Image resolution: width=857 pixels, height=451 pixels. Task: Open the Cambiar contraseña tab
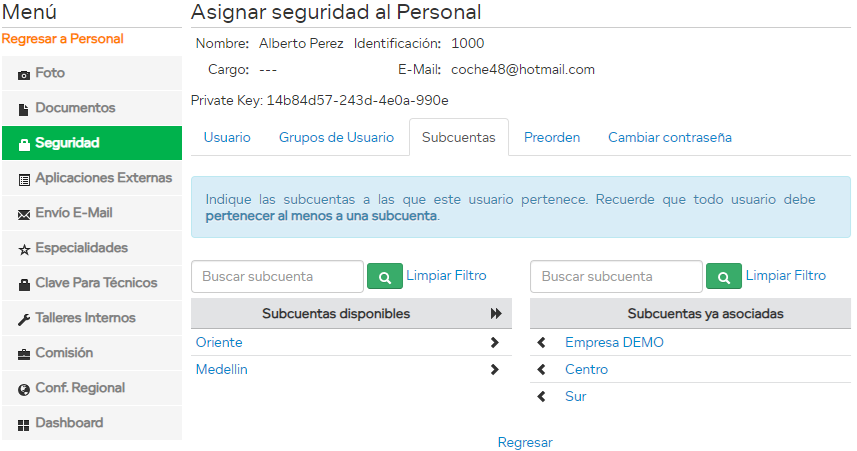point(670,138)
